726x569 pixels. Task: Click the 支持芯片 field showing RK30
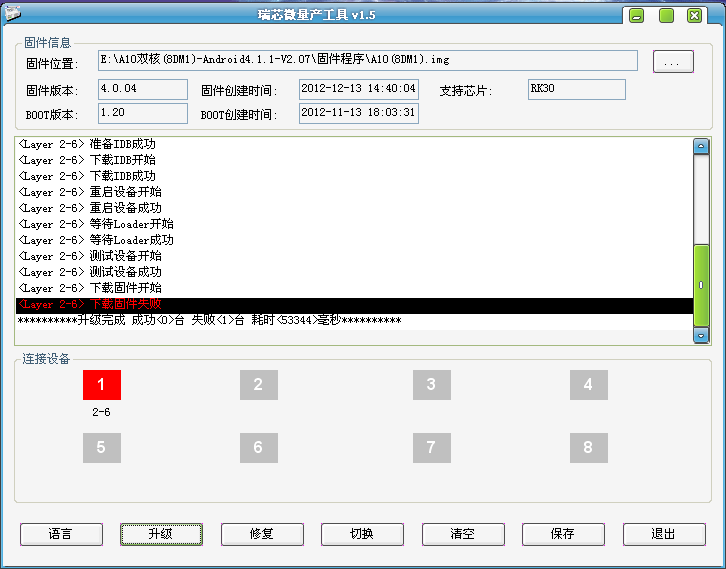576,89
